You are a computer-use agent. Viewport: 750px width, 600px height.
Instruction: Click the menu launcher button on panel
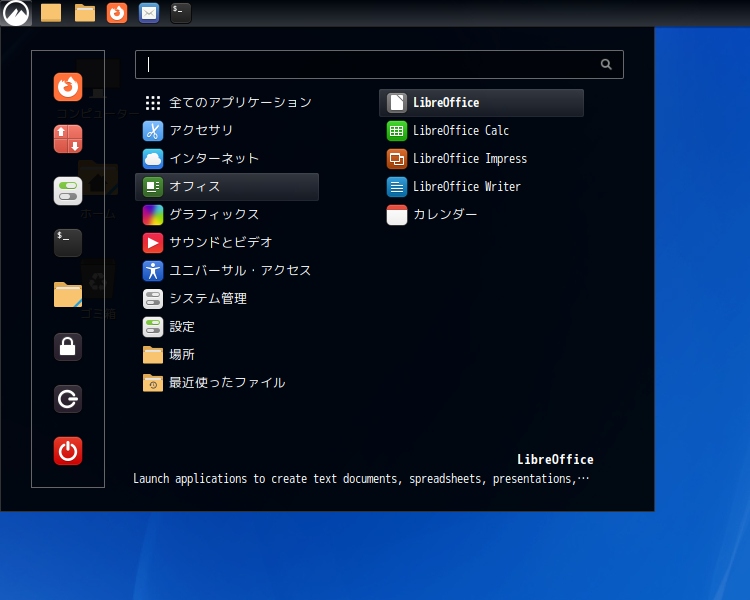pos(16,13)
